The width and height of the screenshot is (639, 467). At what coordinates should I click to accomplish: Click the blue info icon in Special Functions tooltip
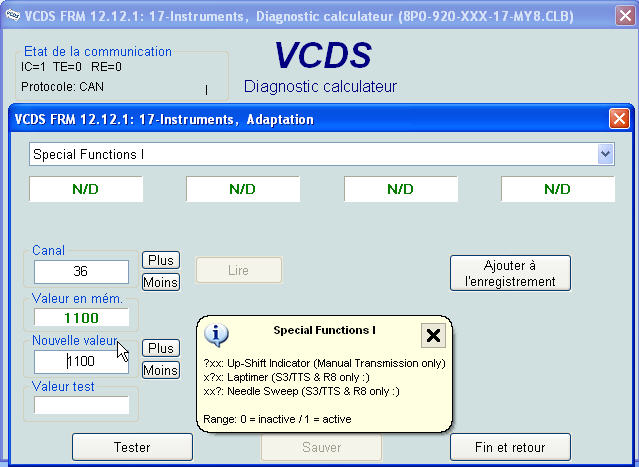pyautogui.click(x=216, y=335)
